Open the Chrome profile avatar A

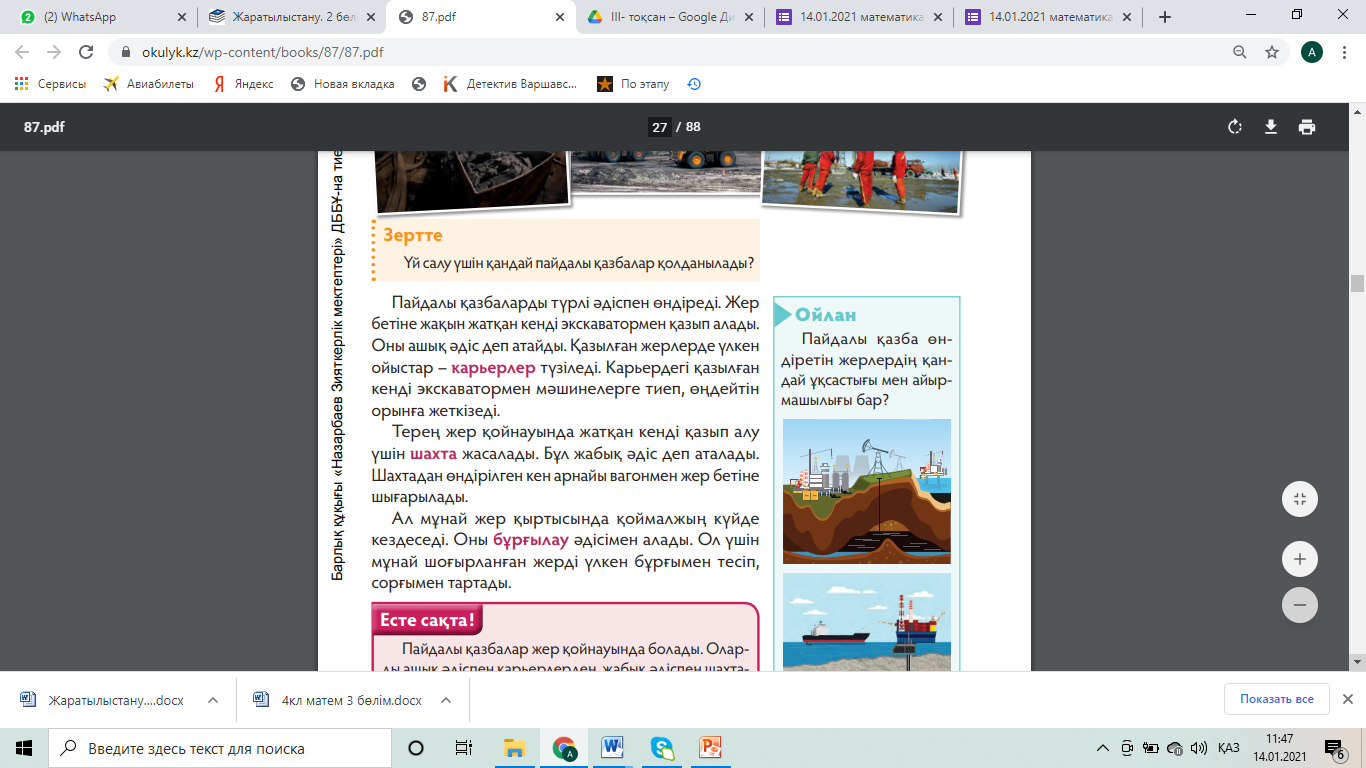(1312, 52)
